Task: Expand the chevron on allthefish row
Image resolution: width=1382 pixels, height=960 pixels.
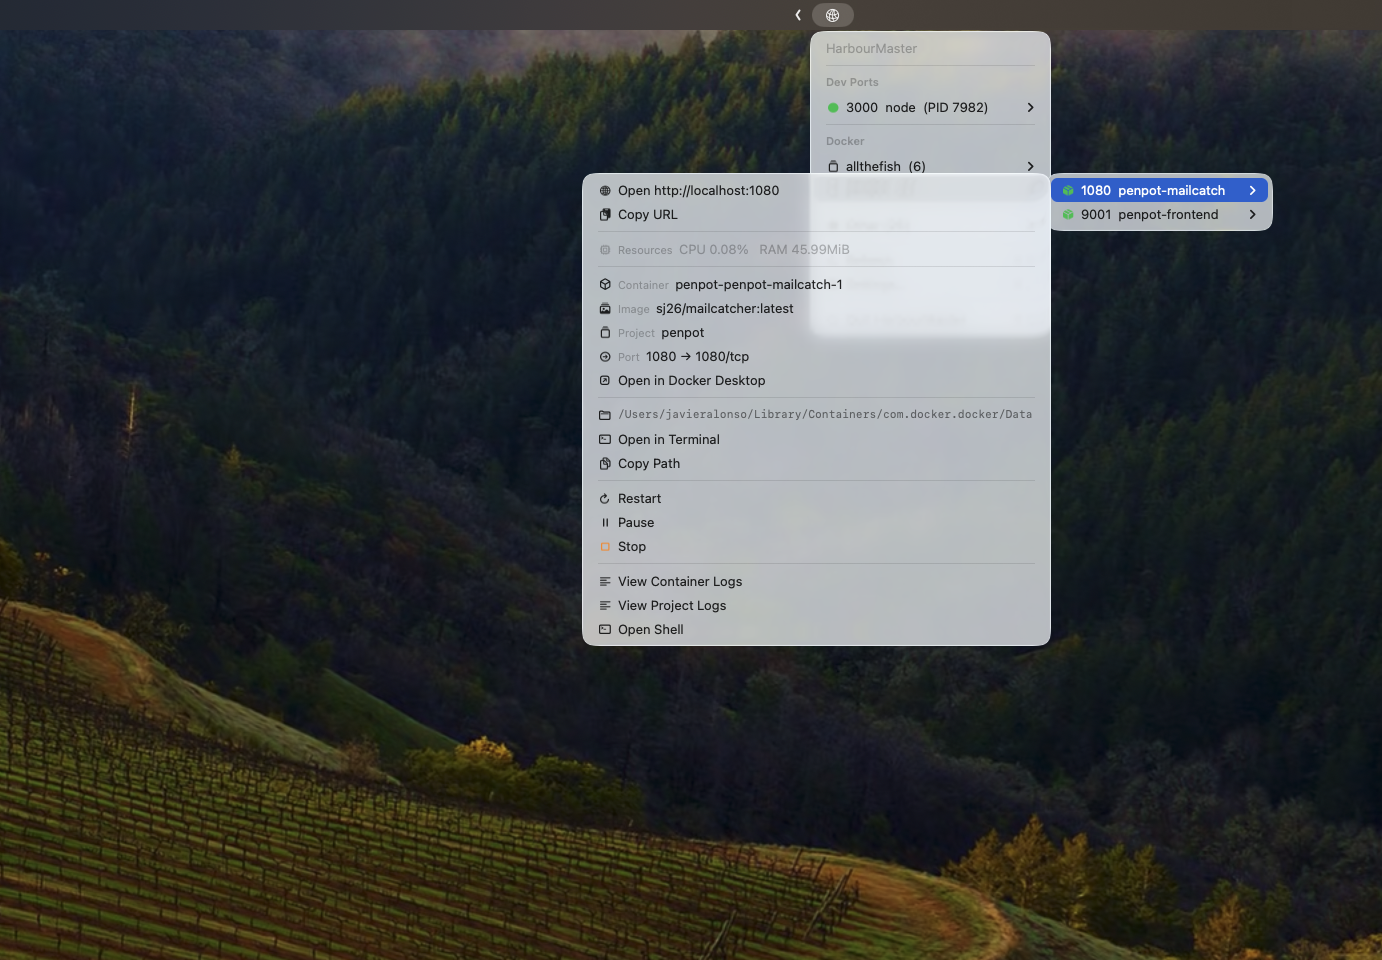Action: click(x=1030, y=166)
